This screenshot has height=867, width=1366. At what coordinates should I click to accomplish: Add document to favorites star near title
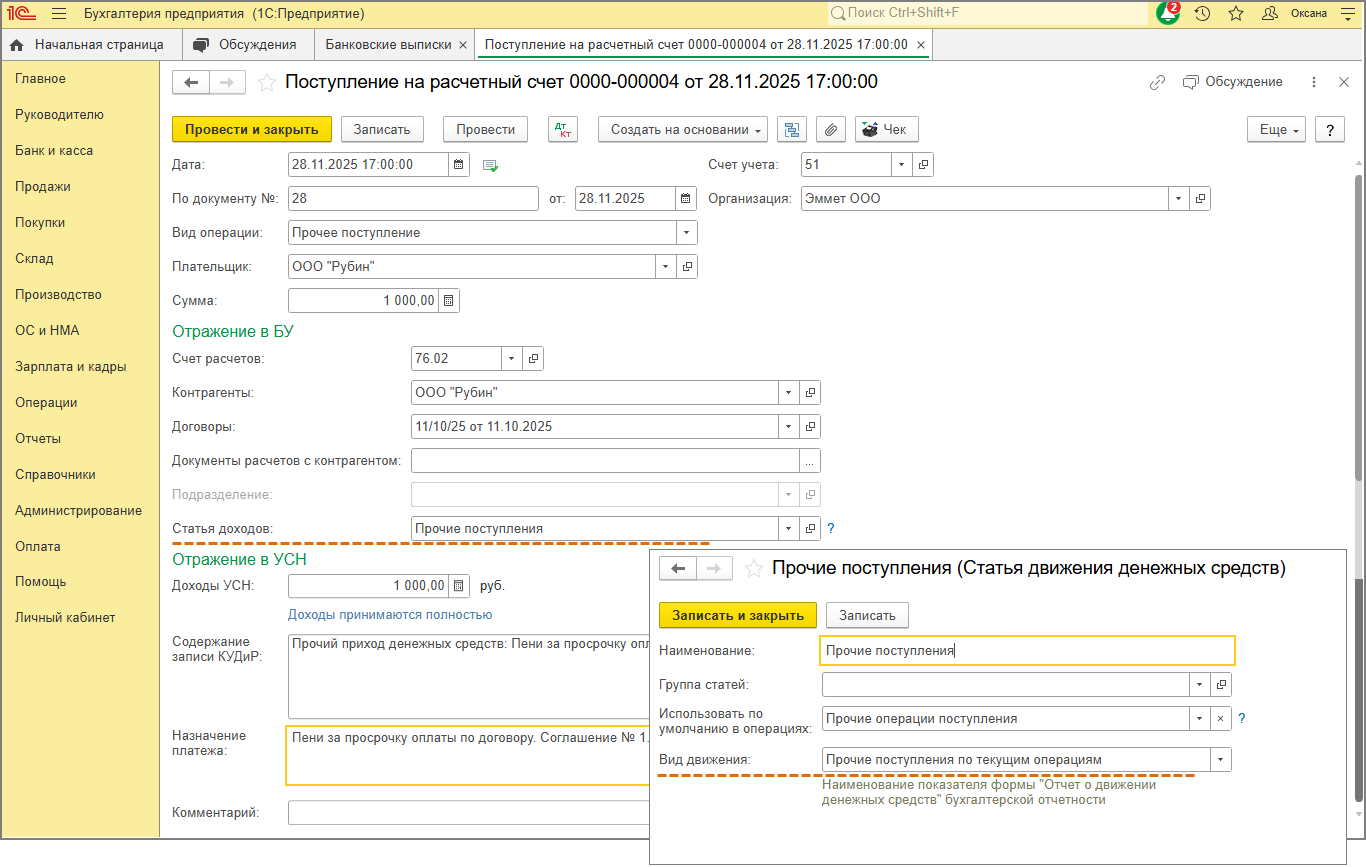pyautogui.click(x=267, y=83)
